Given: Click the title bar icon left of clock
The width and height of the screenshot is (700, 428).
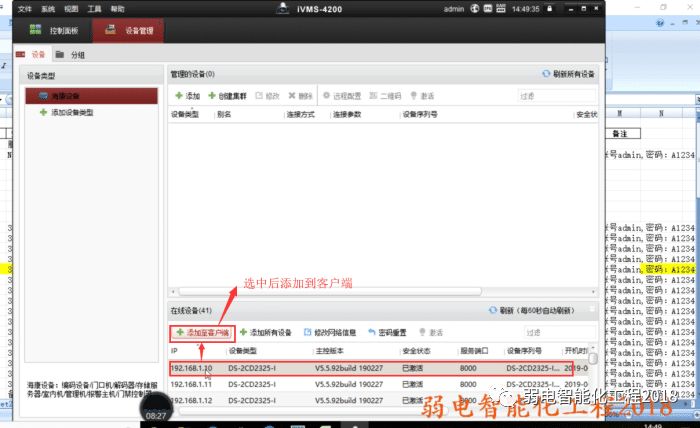Looking at the screenshot, I should pos(501,8).
